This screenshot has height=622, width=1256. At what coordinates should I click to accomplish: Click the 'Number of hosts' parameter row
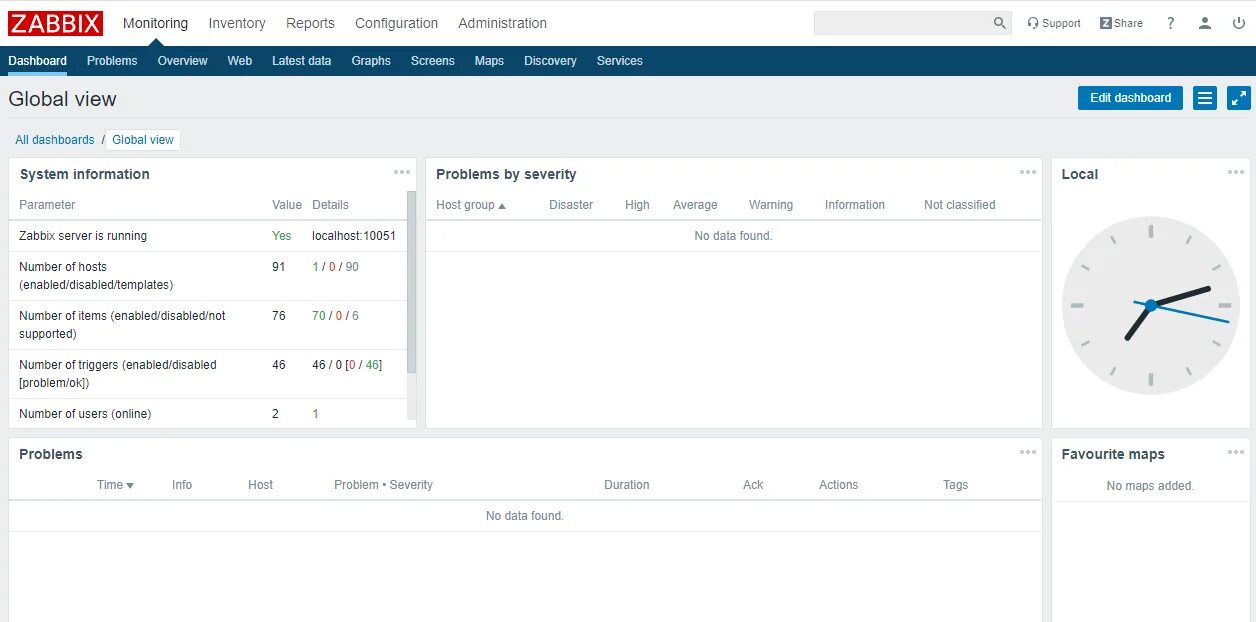208,276
